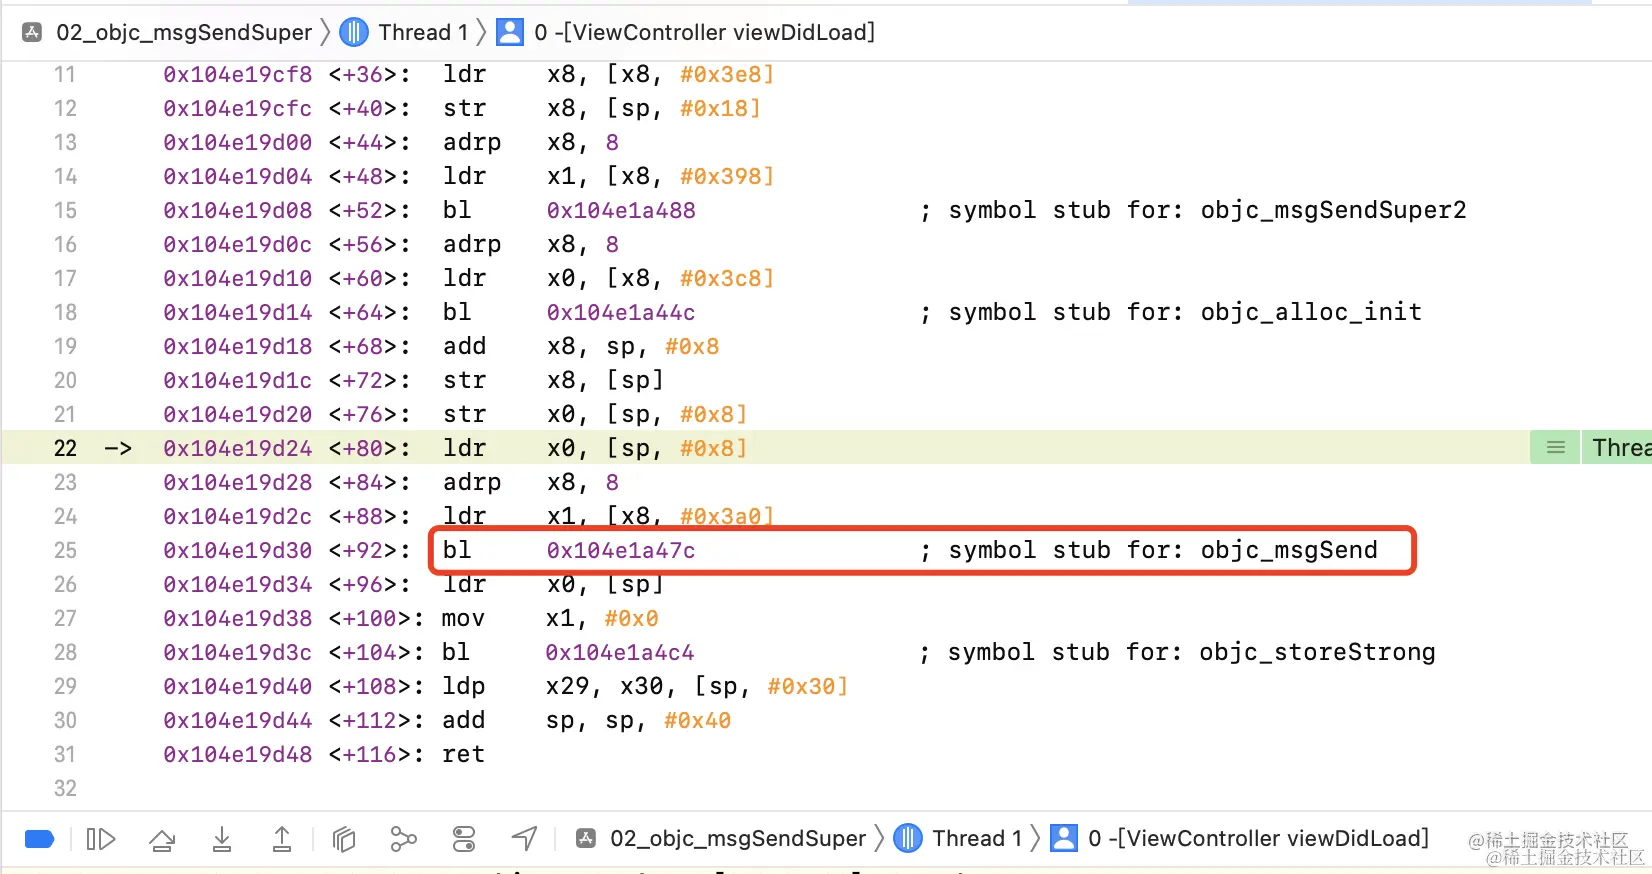Click the objc_storeStrong symbol stub comment
1652x874 pixels.
1178,652
